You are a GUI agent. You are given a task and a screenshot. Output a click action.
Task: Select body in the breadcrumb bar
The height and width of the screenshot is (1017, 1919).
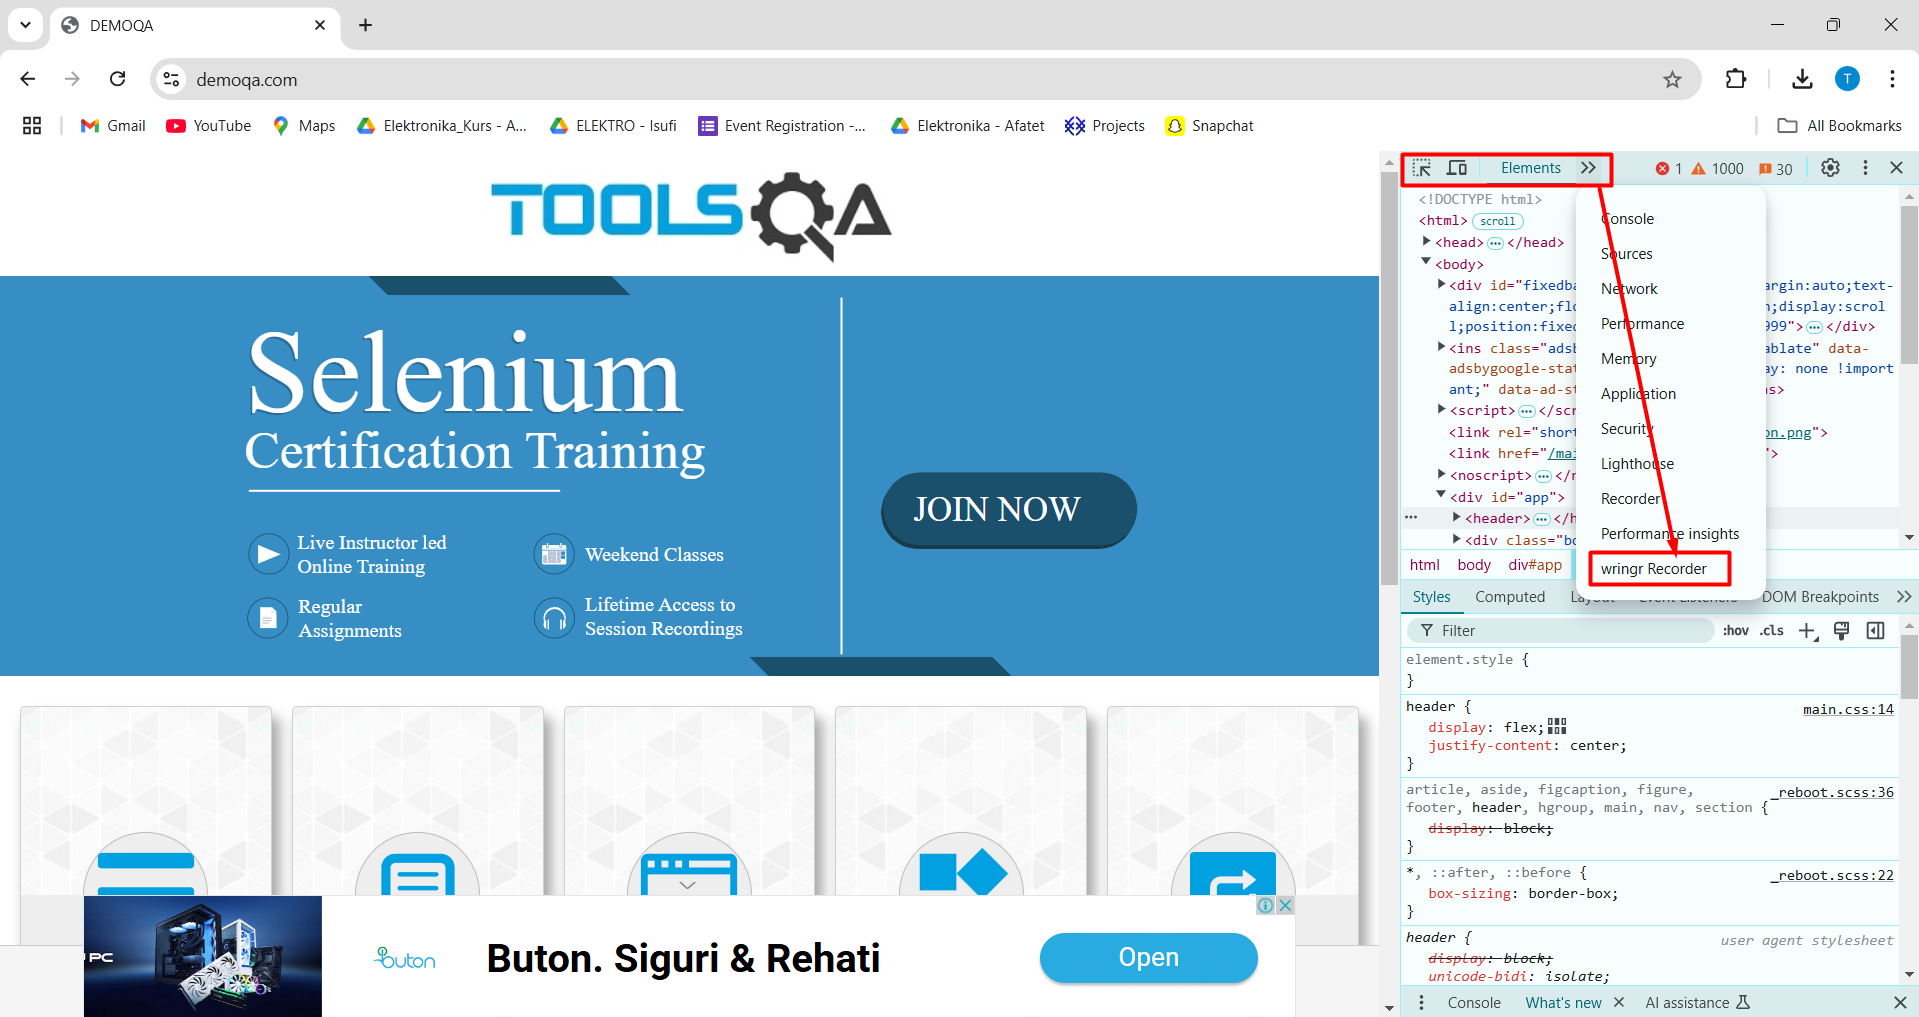click(1474, 565)
